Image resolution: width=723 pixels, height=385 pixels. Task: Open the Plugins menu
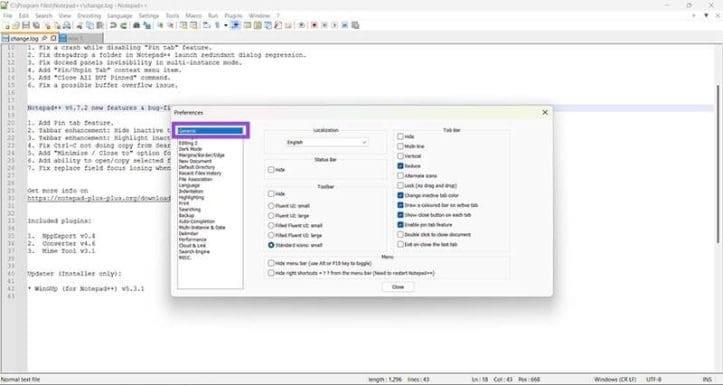click(233, 16)
